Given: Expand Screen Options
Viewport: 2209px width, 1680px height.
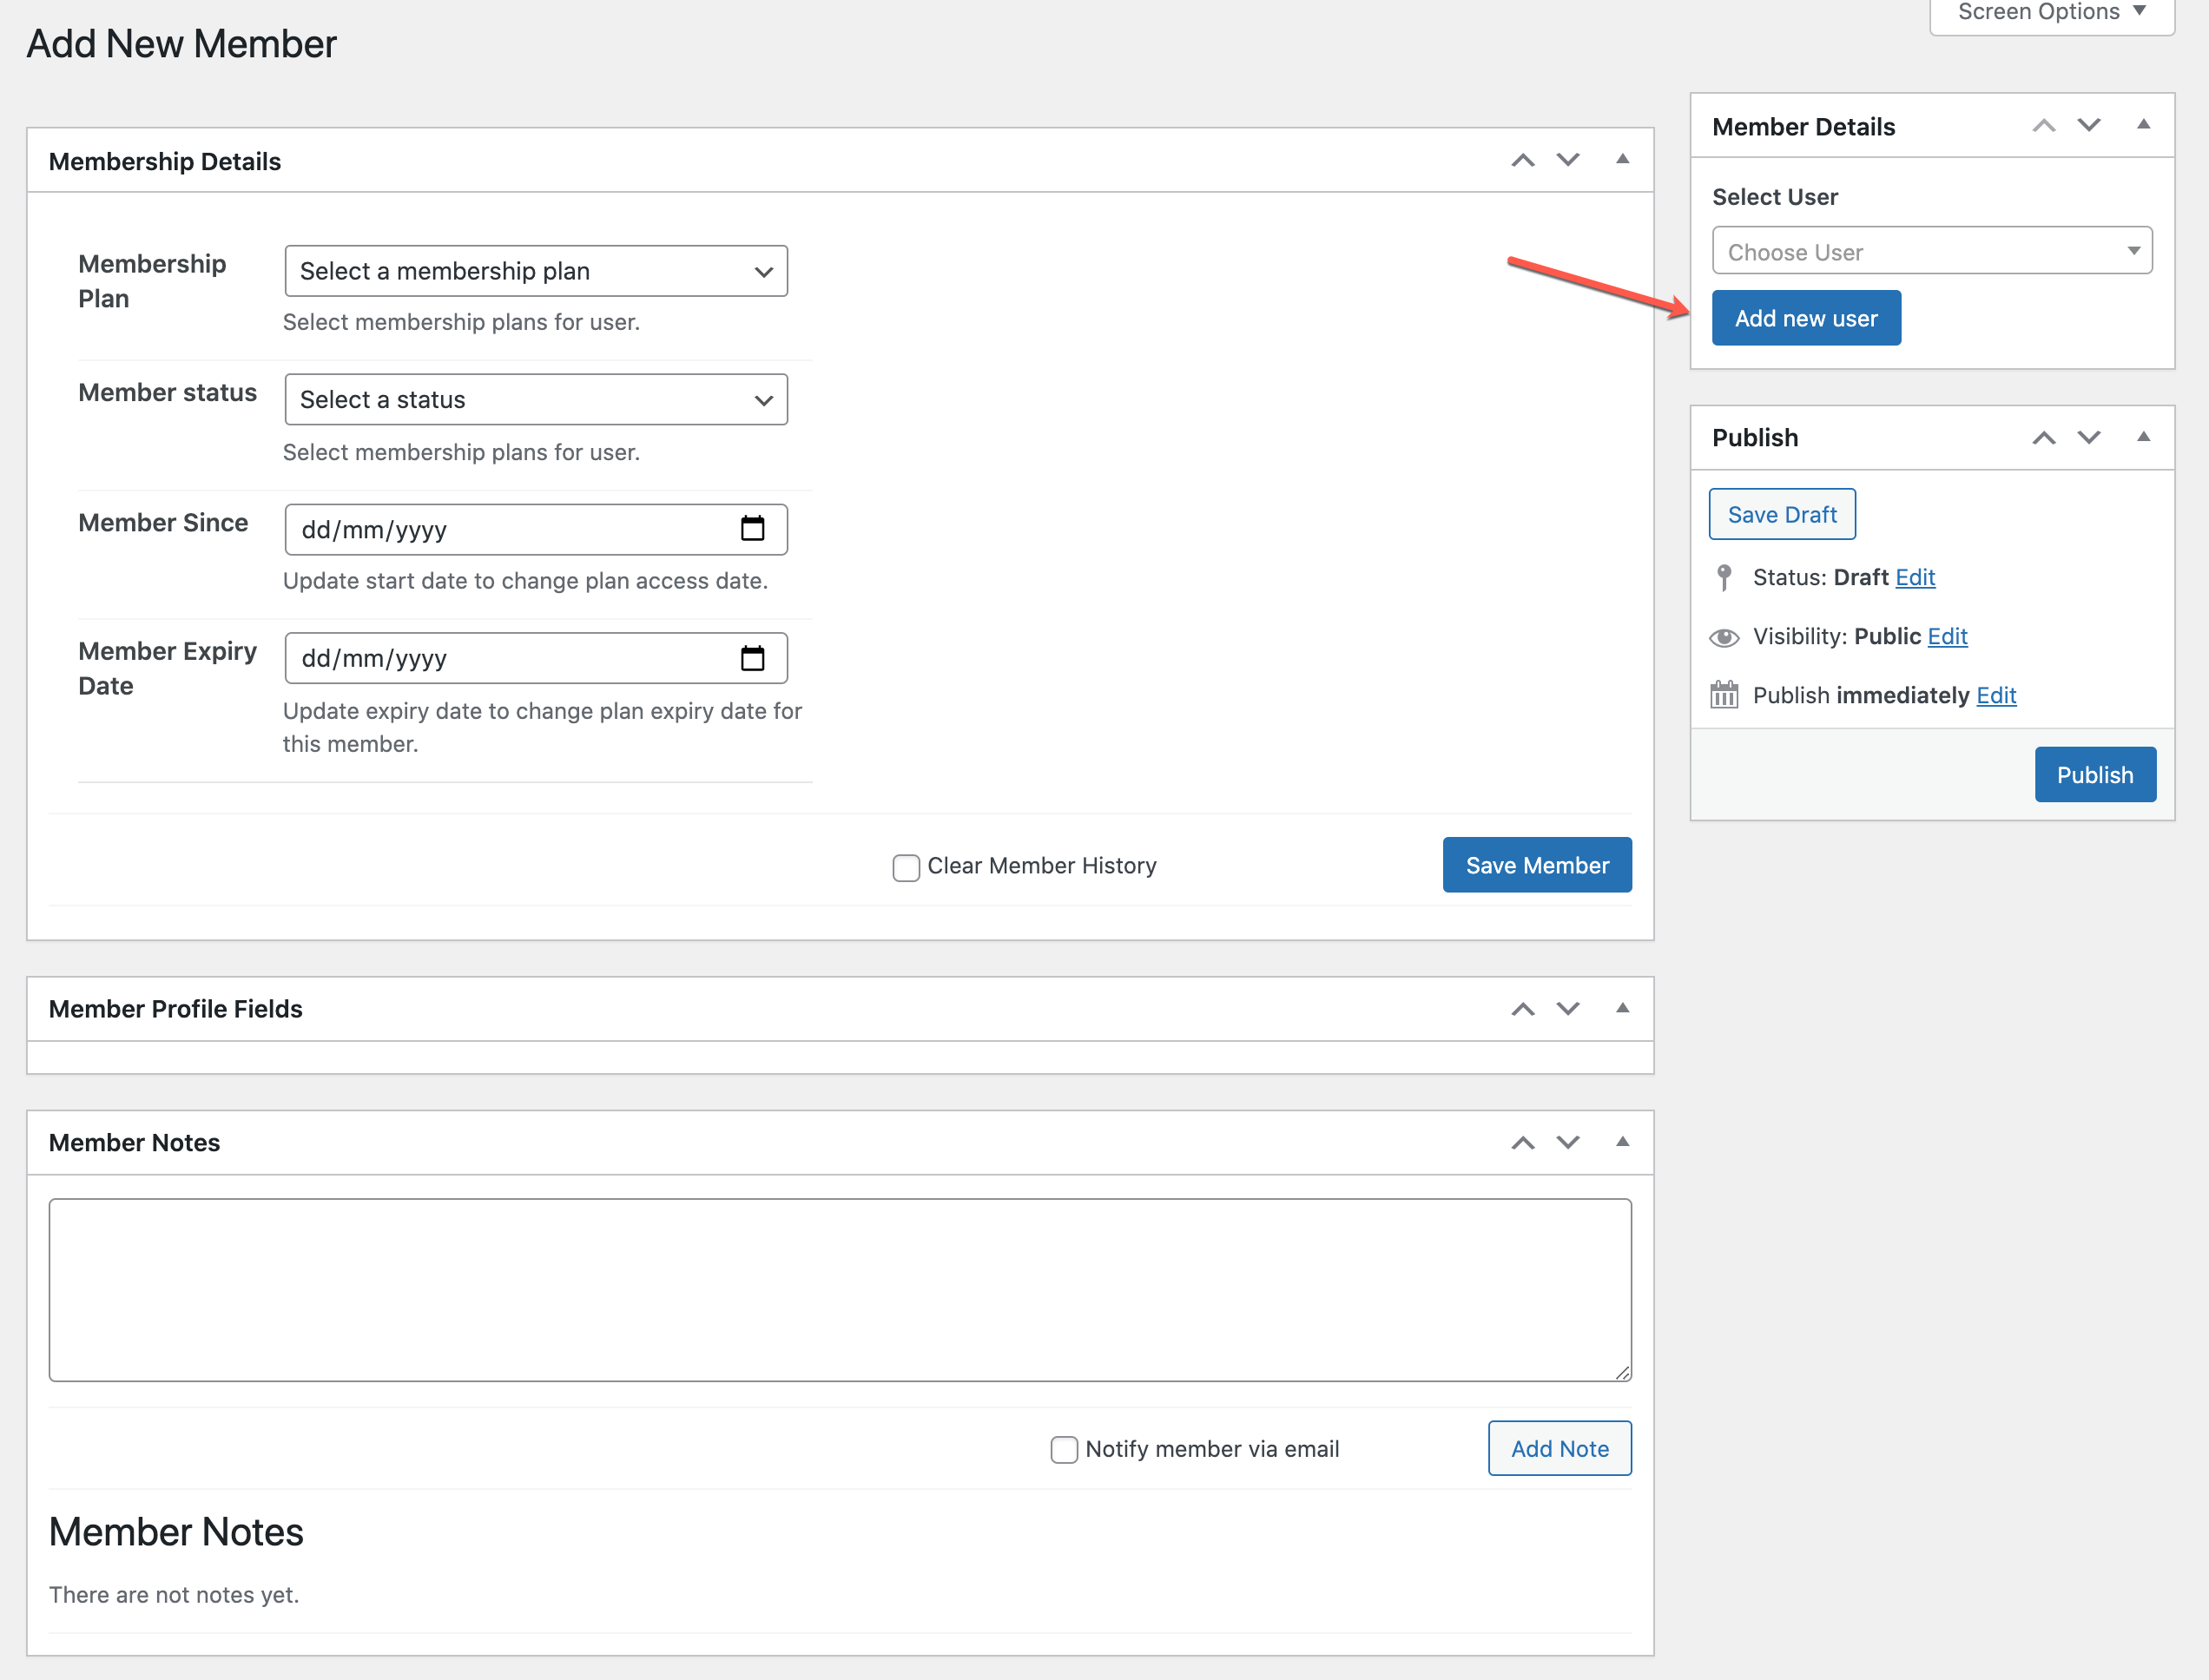Looking at the screenshot, I should coord(2051,13).
